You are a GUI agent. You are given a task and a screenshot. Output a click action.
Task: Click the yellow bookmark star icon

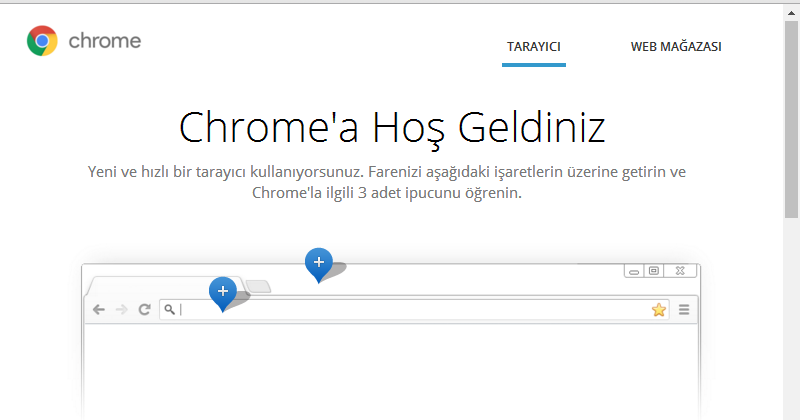coord(658,310)
